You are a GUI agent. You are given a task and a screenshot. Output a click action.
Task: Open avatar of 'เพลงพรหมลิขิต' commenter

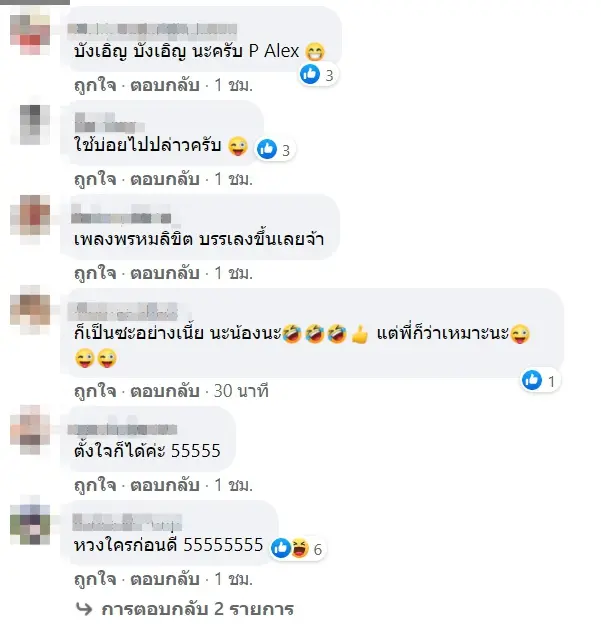pyautogui.click(x=30, y=215)
